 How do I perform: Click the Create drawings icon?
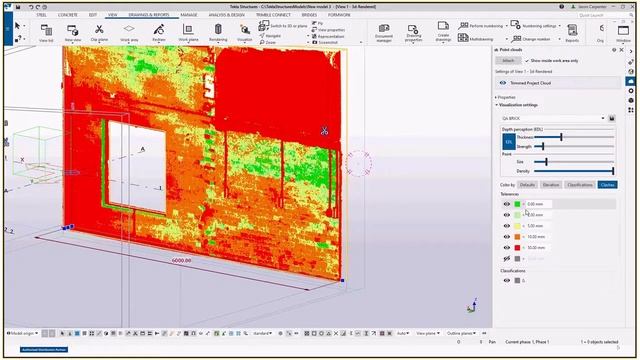443,32
